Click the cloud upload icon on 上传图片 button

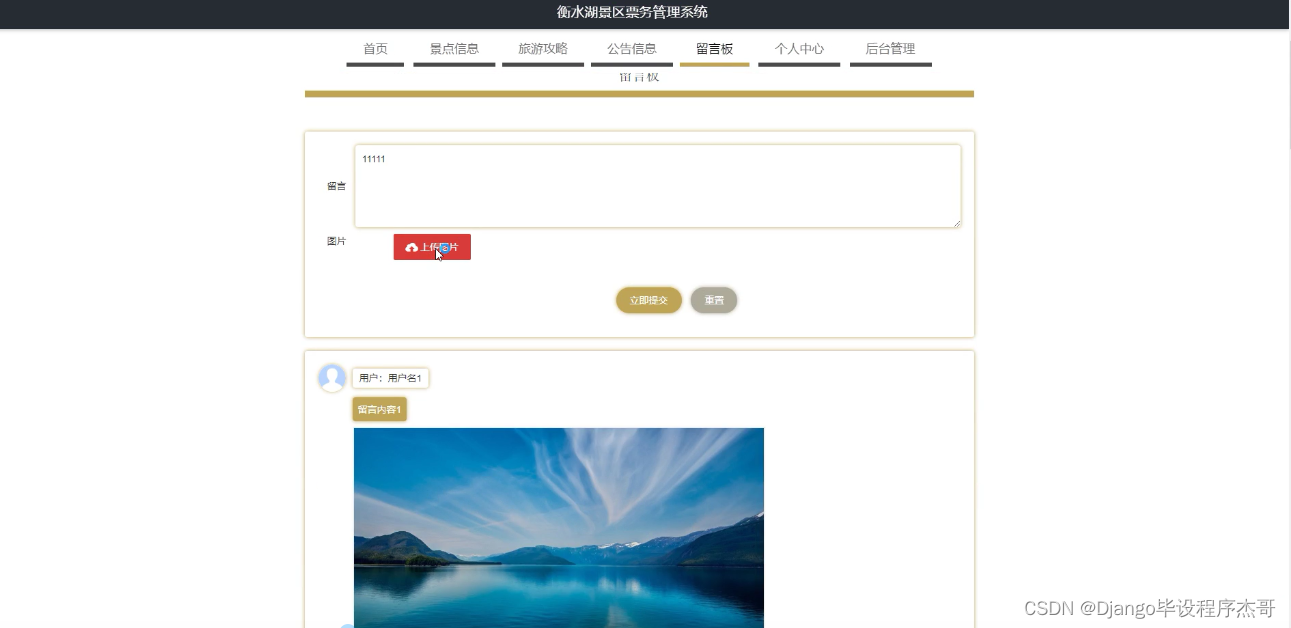coord(412,247)
